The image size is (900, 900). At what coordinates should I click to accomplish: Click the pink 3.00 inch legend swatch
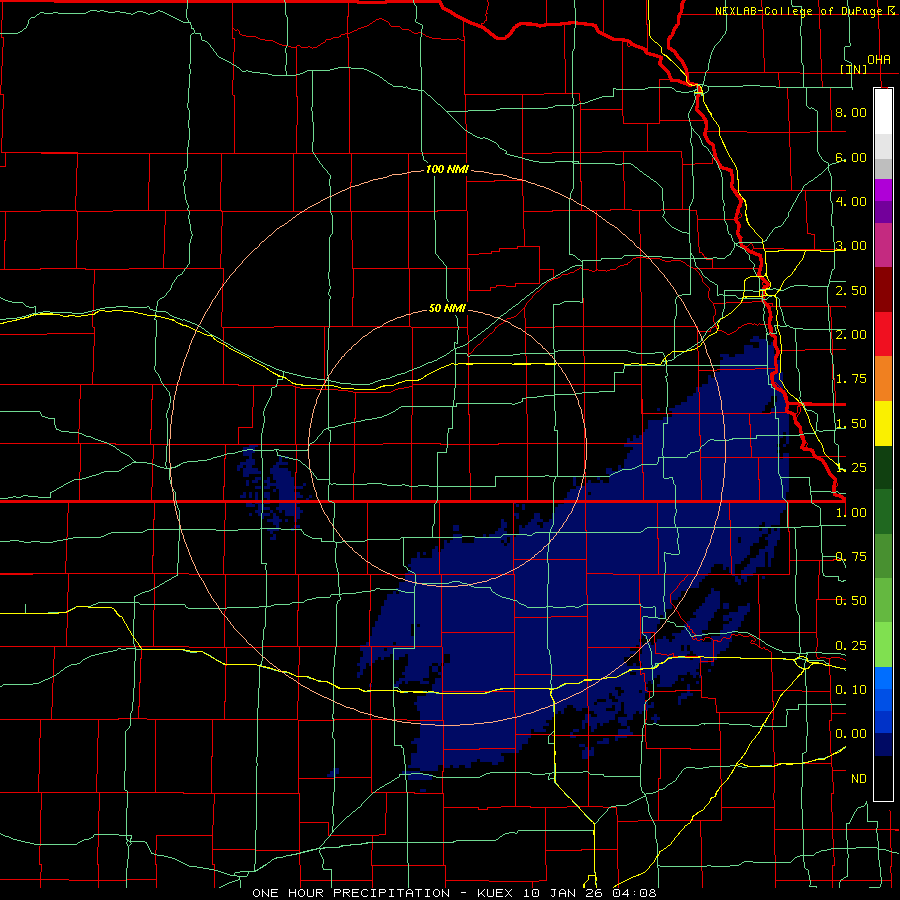pos(883,245)
